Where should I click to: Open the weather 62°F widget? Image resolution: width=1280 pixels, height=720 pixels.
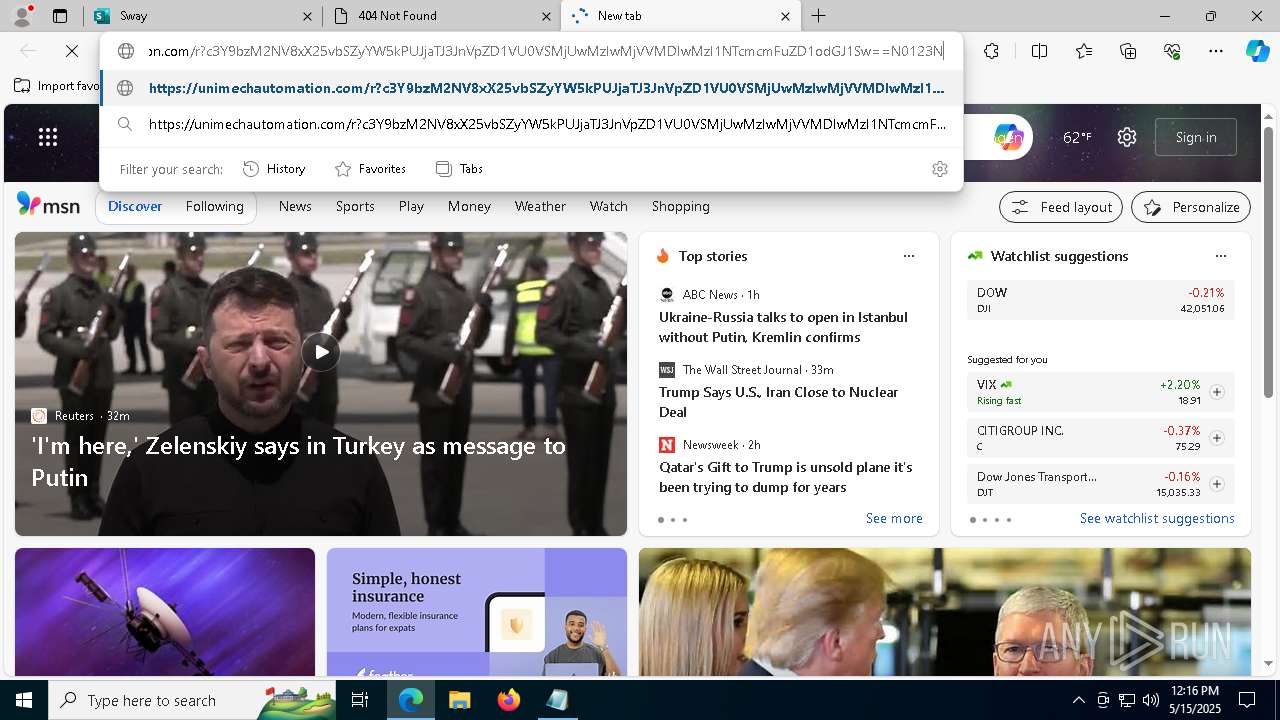pos(1077,137)
